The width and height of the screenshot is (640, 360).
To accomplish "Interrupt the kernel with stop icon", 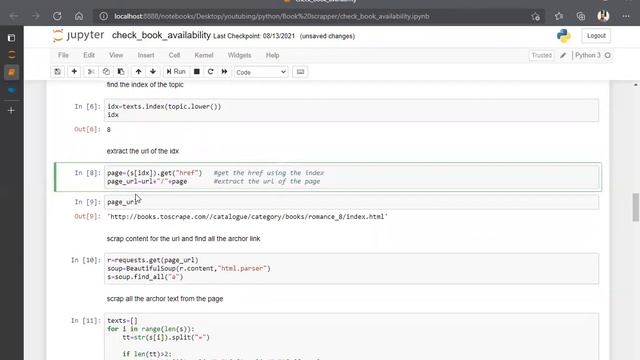I will click(x=197, y=72).
